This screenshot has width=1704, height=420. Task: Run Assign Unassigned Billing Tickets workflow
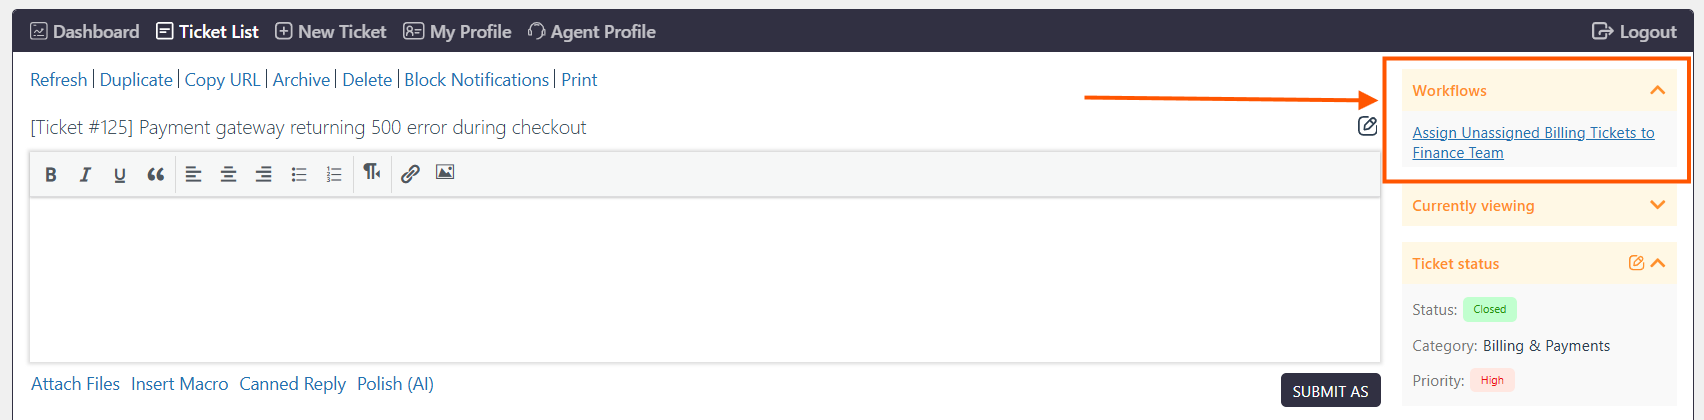(x=1533, y=142)
